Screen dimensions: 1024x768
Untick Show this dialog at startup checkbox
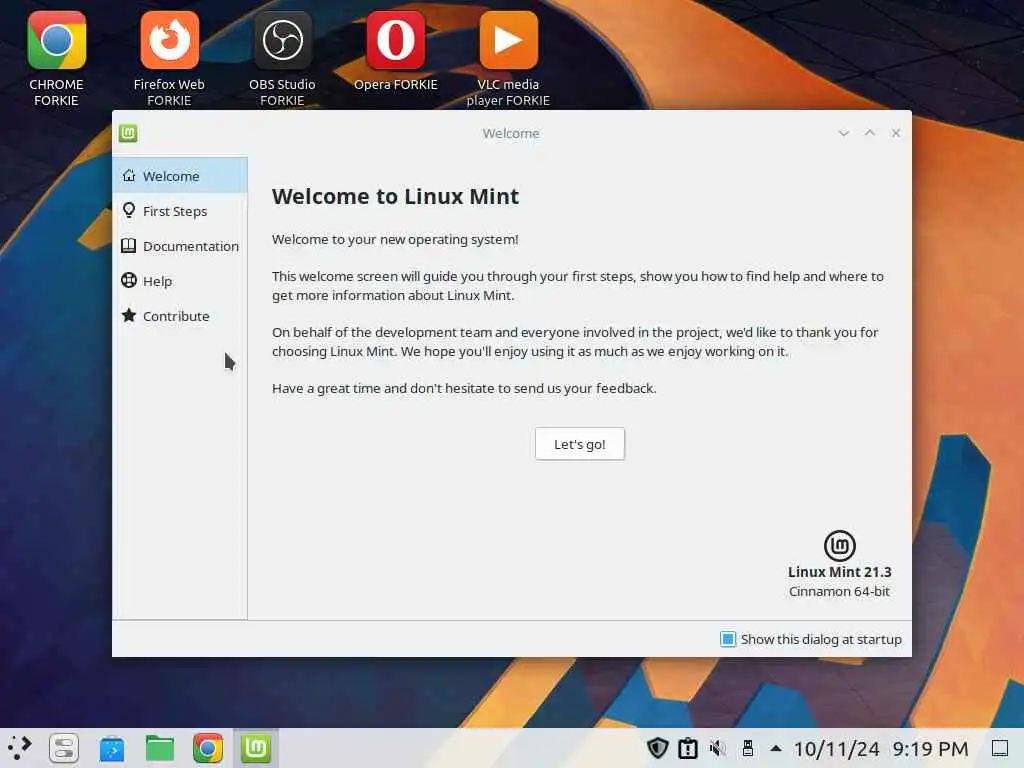click(728, 639)
